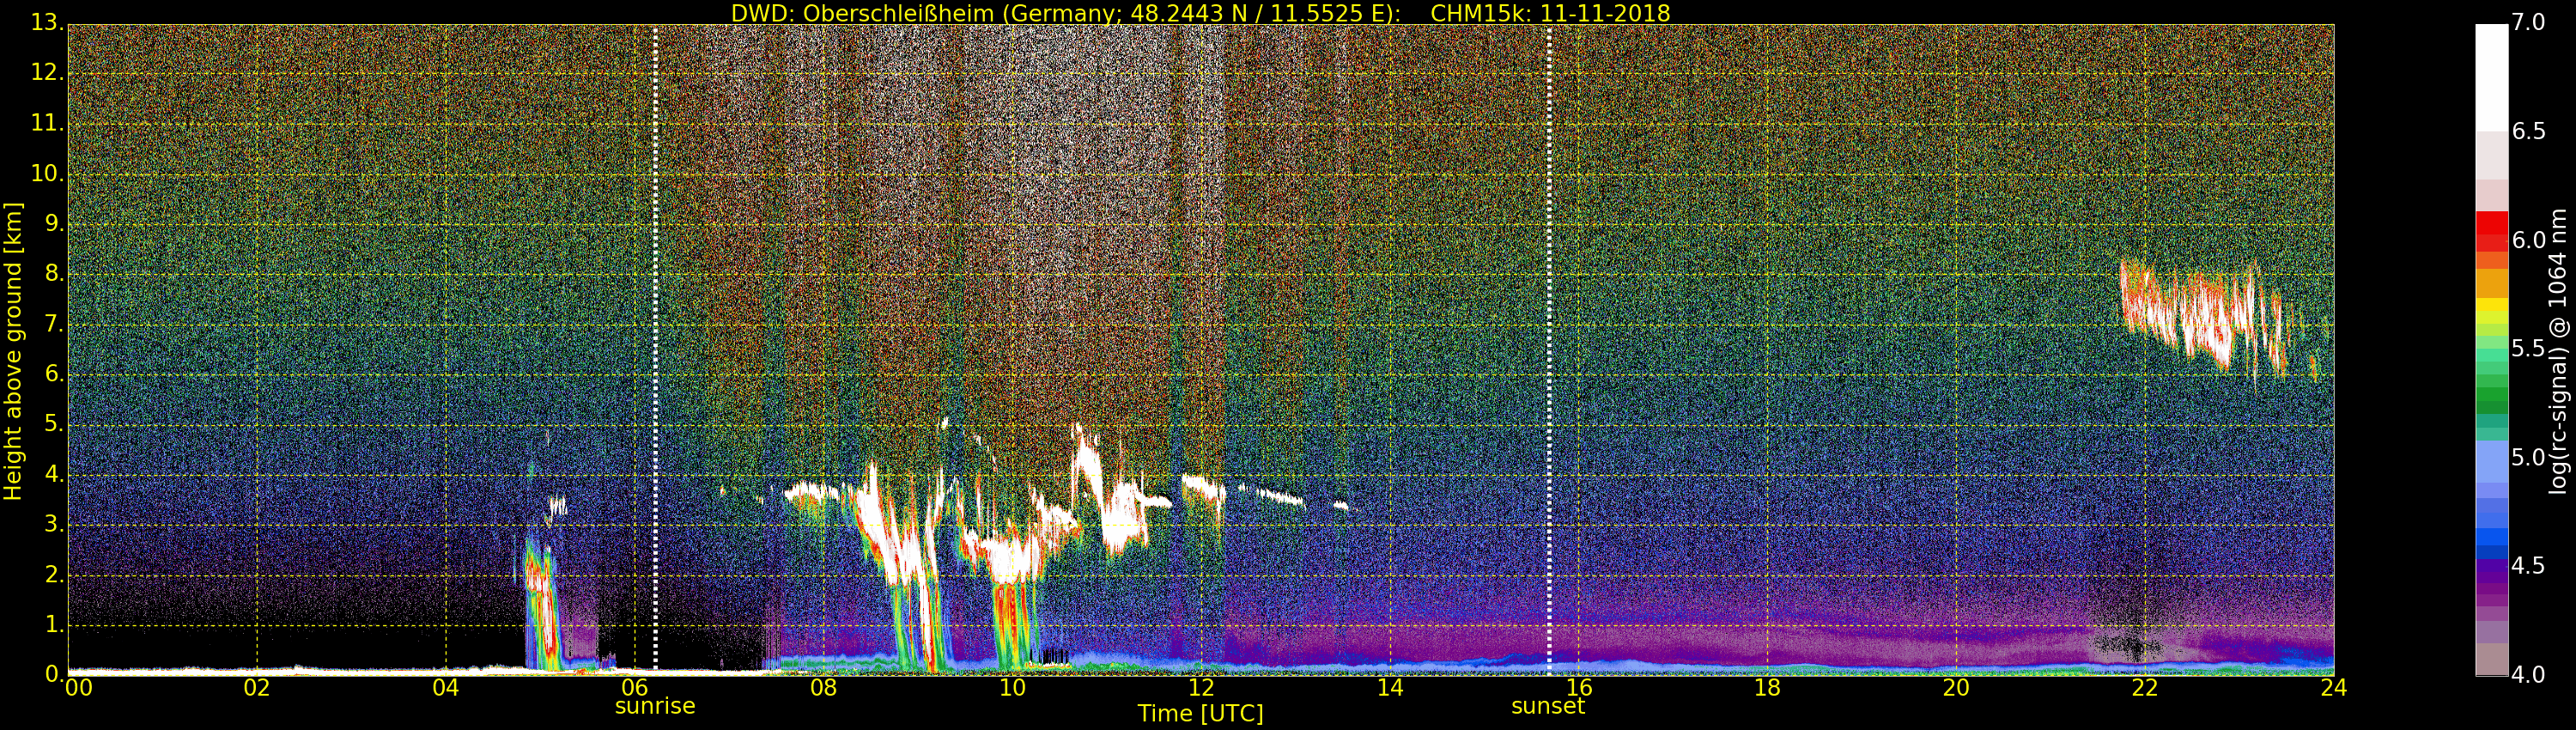Click the colorbar tick label '5.5'

2528,349
